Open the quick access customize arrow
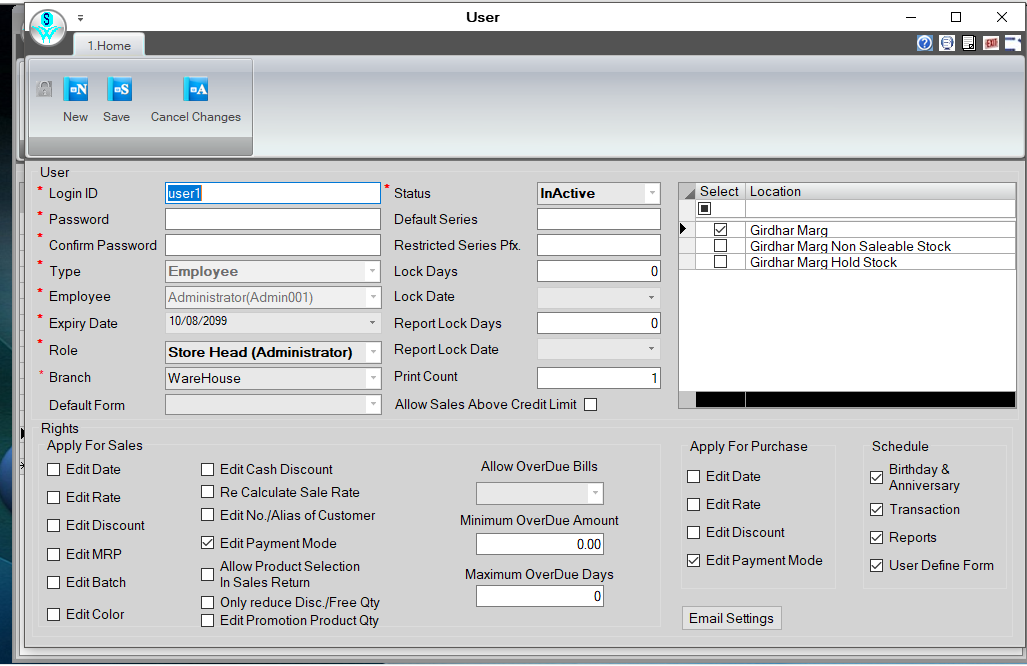This screenshot has width=1027, height=666. pos(81,18)
